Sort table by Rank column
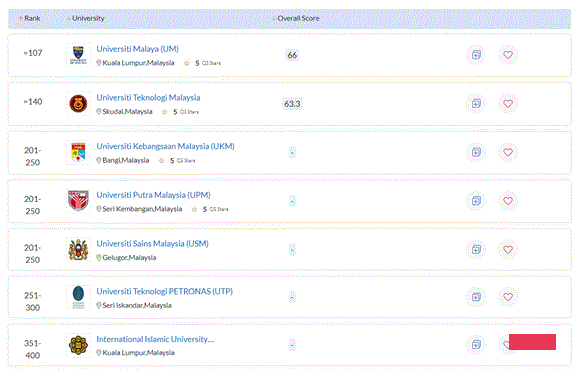This screenshot has width=576, height=370. click(x=29, y=18)
